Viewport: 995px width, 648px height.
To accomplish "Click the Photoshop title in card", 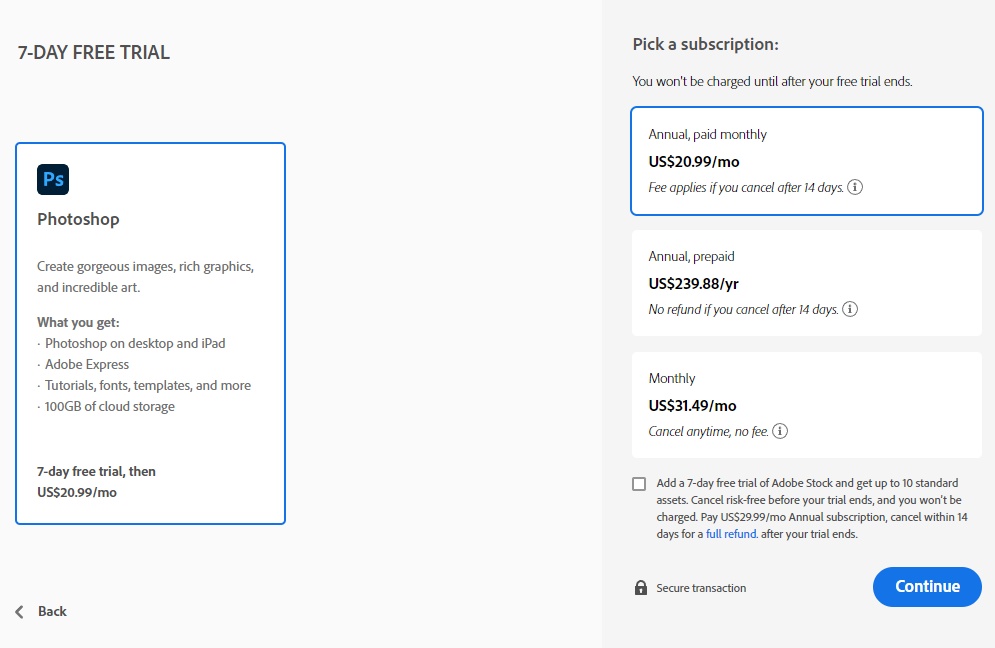I will (78, 219).
